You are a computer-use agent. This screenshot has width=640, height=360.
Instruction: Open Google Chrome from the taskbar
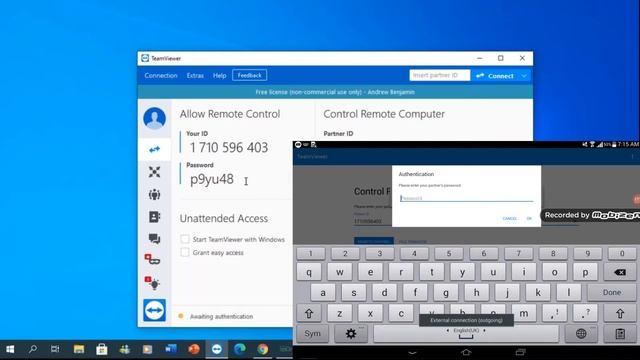263,349
